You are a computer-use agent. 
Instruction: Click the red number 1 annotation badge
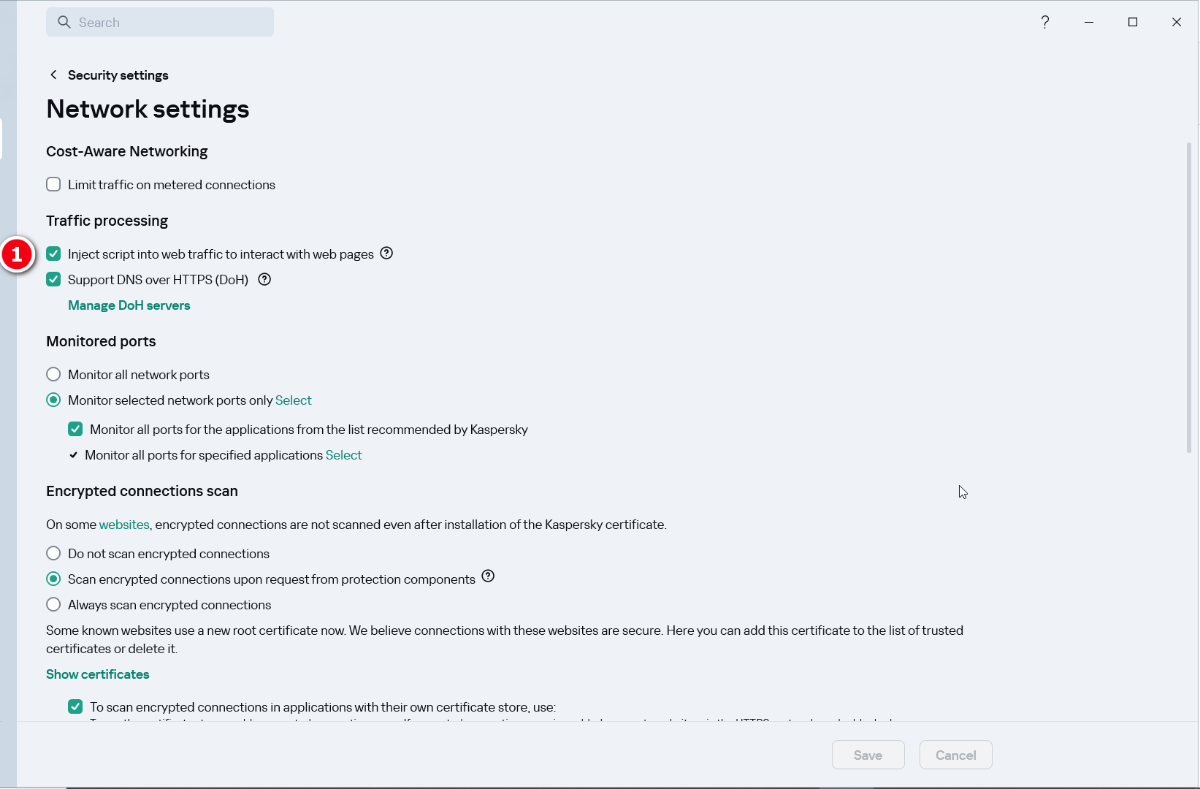(x=17, y=255)
